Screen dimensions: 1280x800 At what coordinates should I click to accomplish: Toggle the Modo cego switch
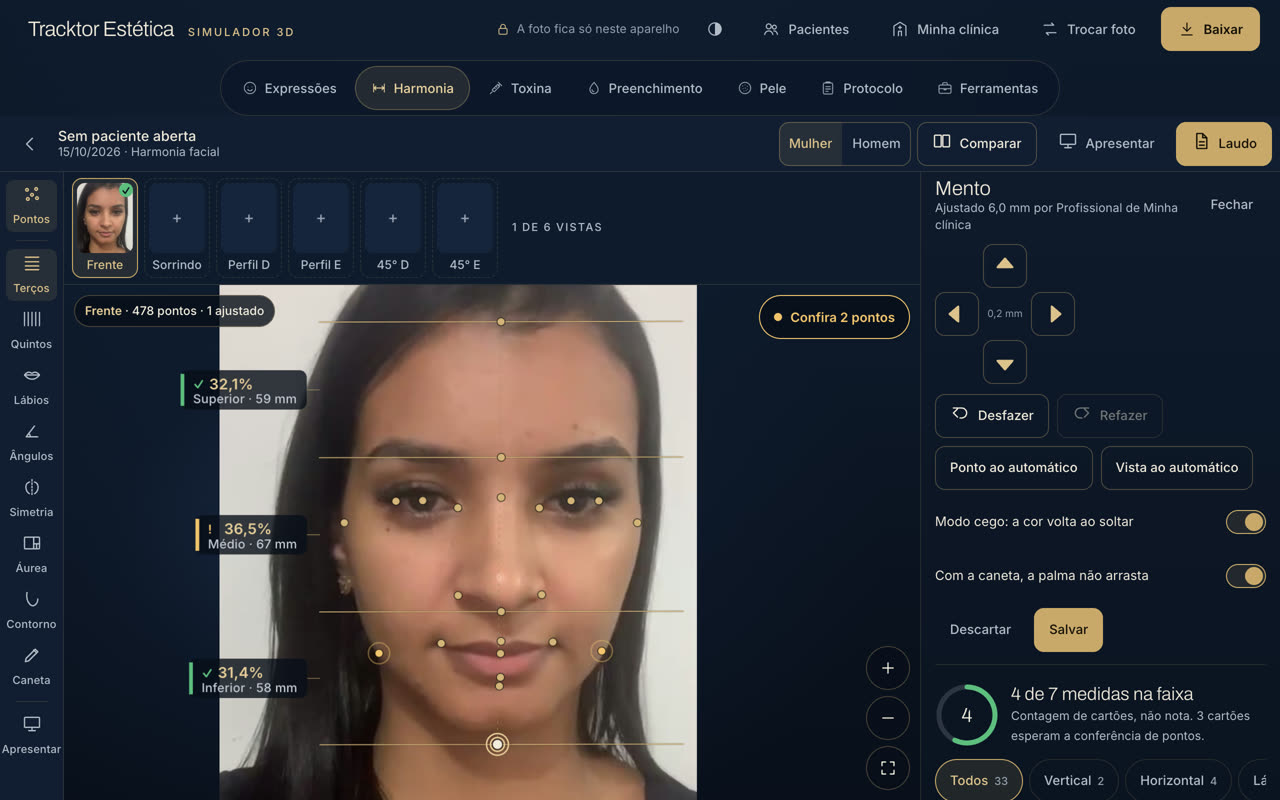point(1246,522)
